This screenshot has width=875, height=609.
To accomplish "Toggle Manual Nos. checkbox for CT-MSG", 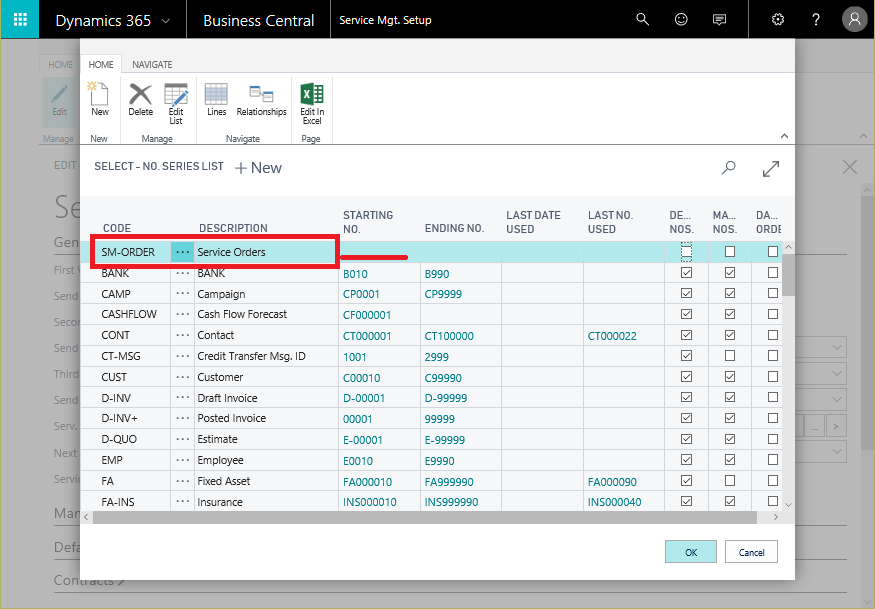I will click(729, 356).
